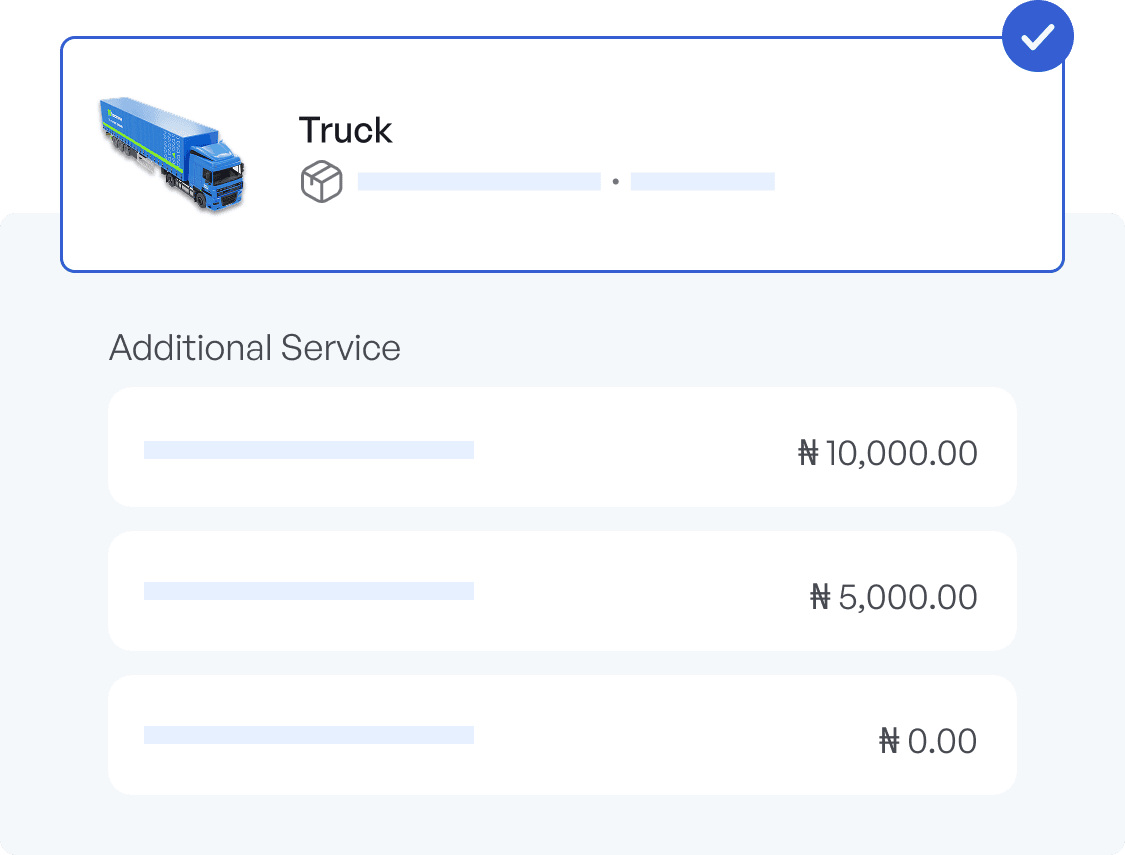Toggle selection of the Truck vehicle card
The width and height of the screenshot is (1125, 855).
pyautogui.click(x=562, y=155)
